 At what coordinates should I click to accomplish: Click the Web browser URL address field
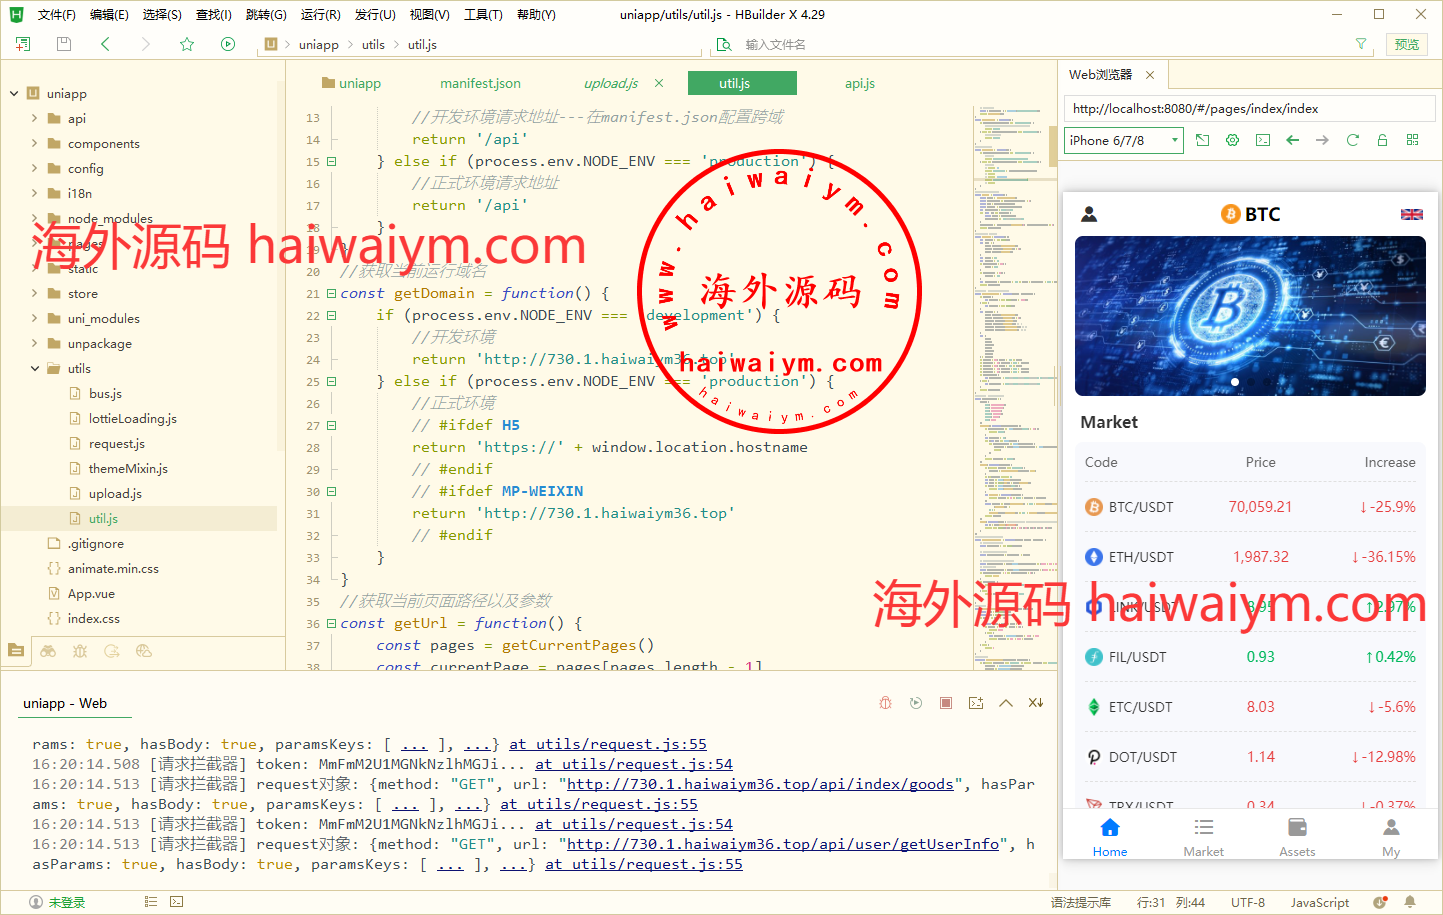point(1249,108)
